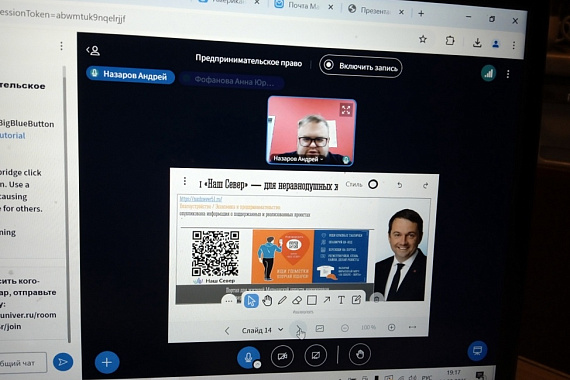Open the Слайд 14 slide selector dropdown

click(x=262, y=330)
